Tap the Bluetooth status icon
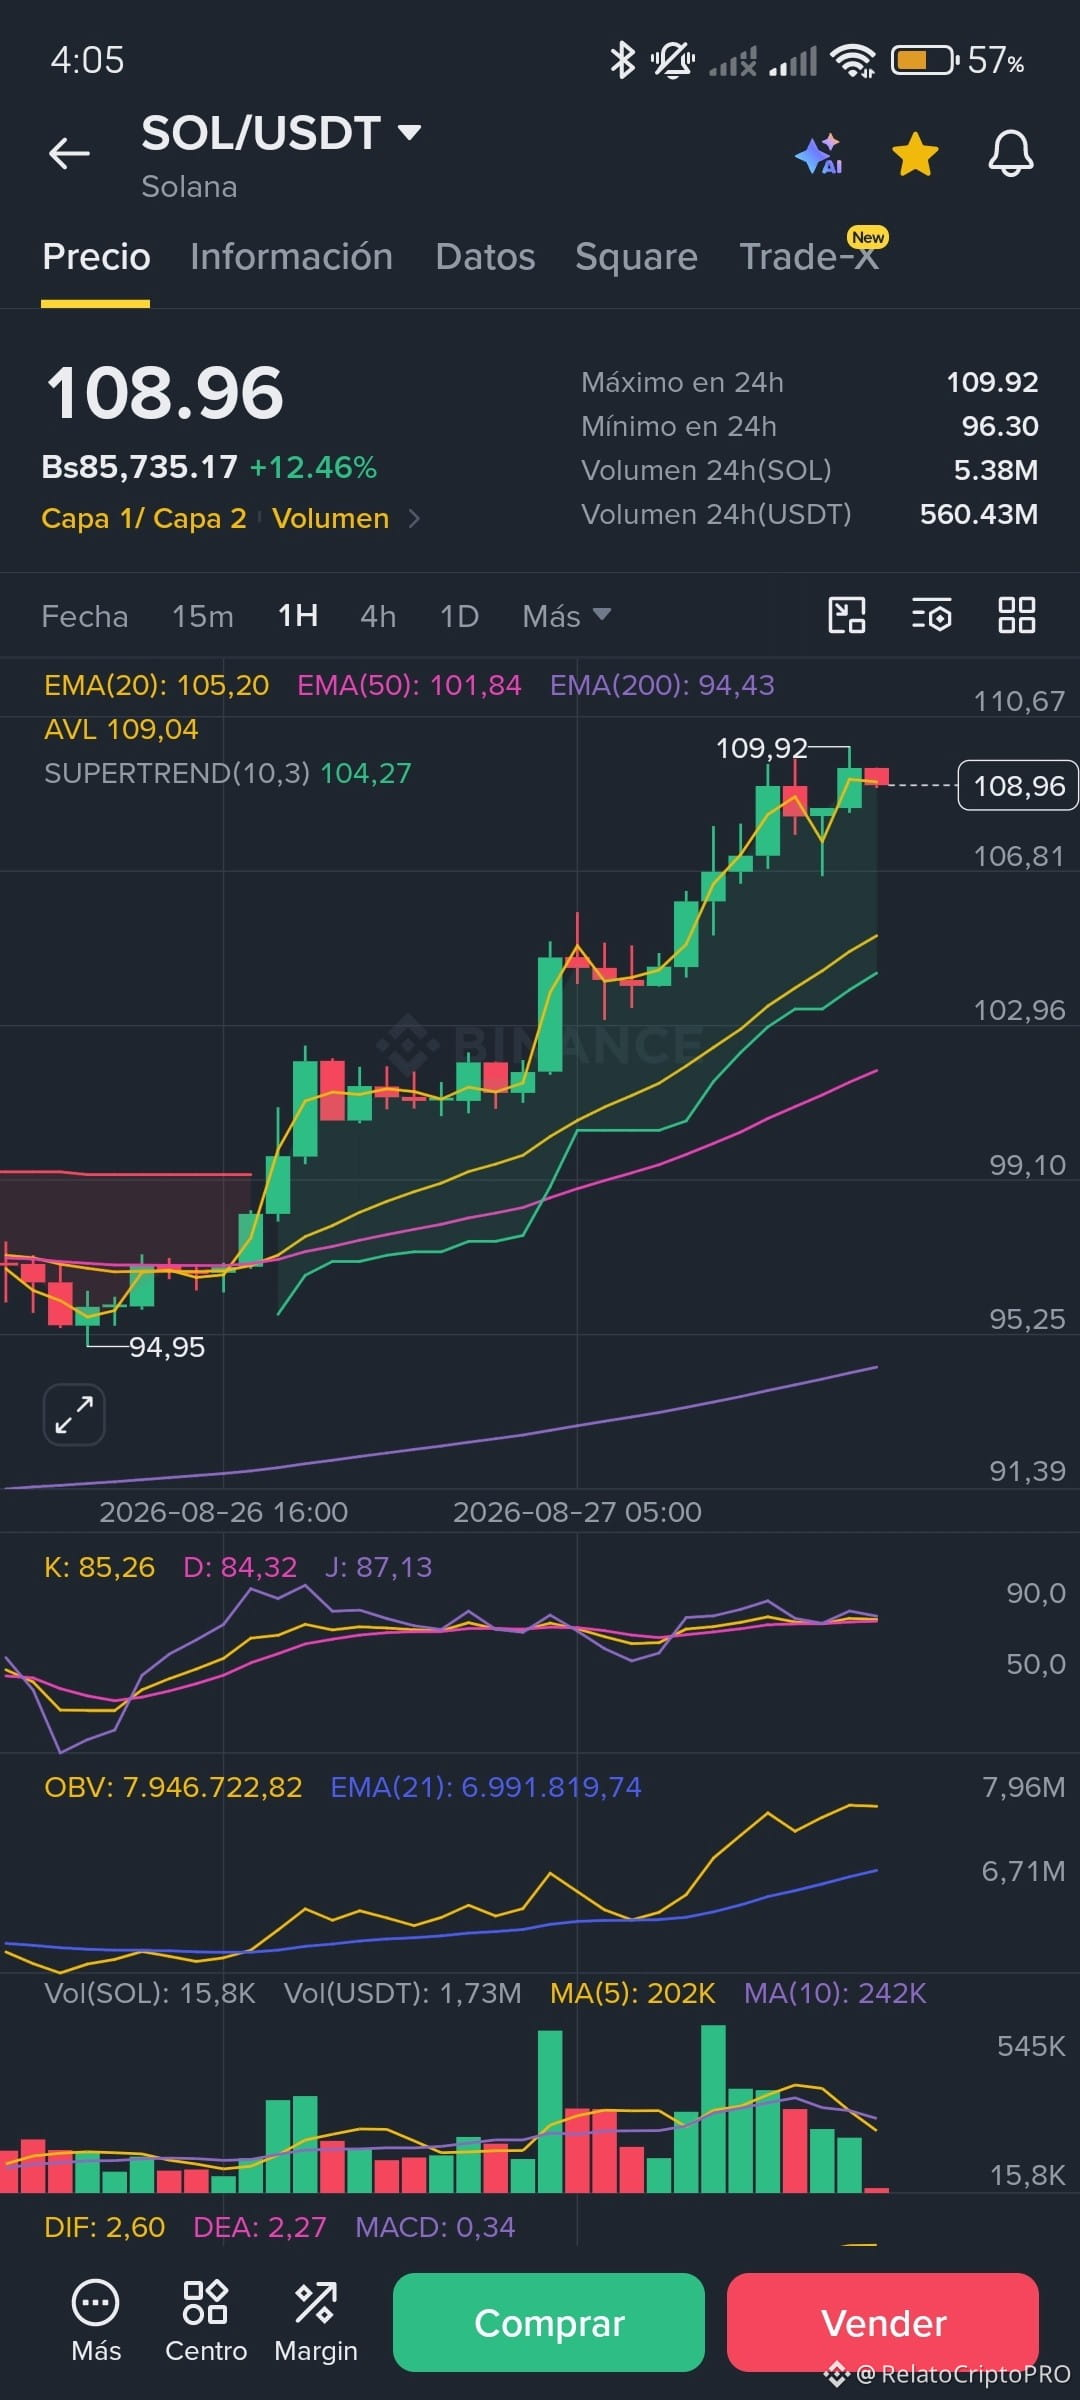The width and height of the screenshot is (1080, 2400). (x=622, y=61)
